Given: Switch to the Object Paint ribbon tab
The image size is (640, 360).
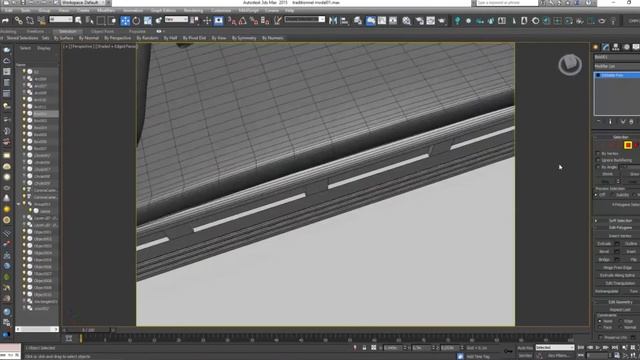Looking at the screenshot, I should pyautogui.click(x=102, y=31).
